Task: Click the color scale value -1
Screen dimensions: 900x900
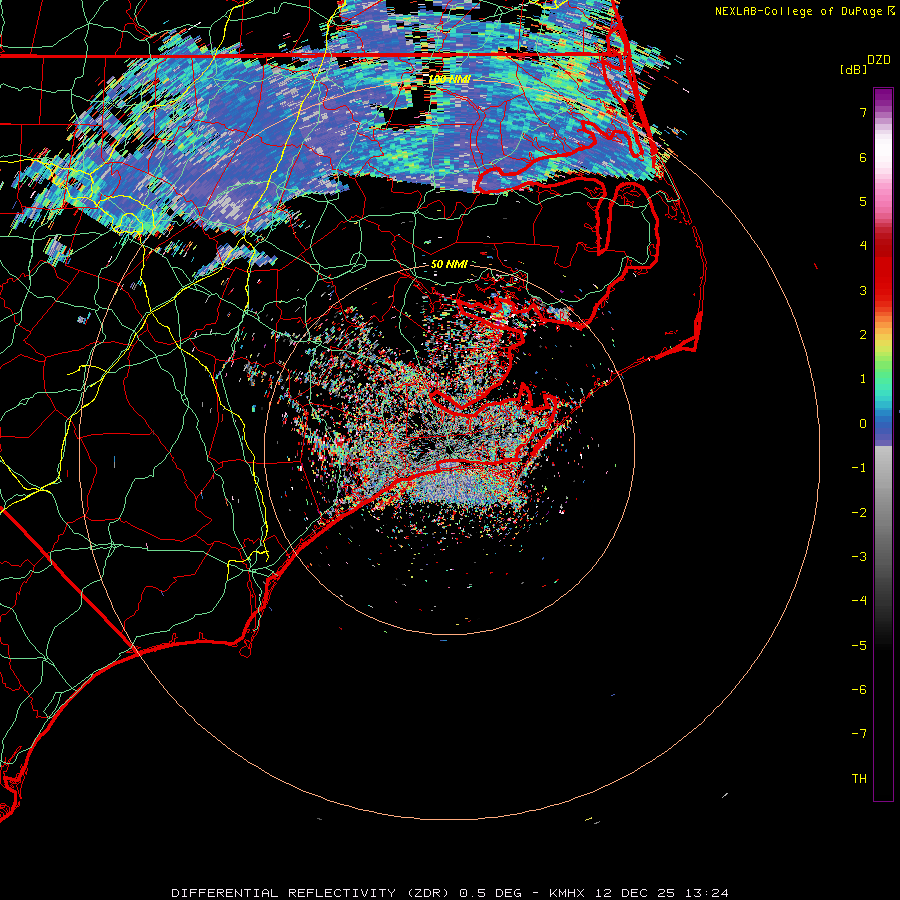Action: pos(859,468)
